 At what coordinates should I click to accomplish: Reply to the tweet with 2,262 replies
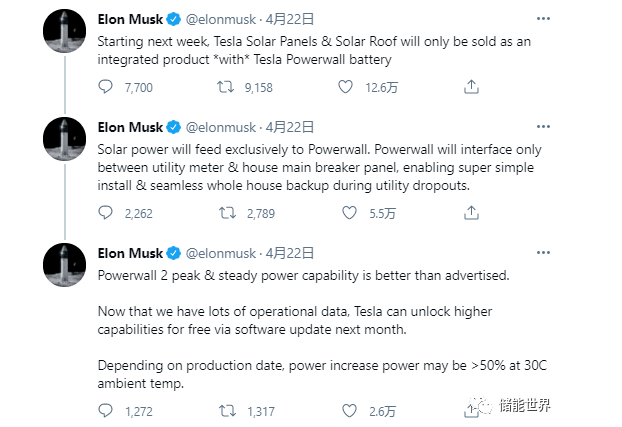click(107, 213)
